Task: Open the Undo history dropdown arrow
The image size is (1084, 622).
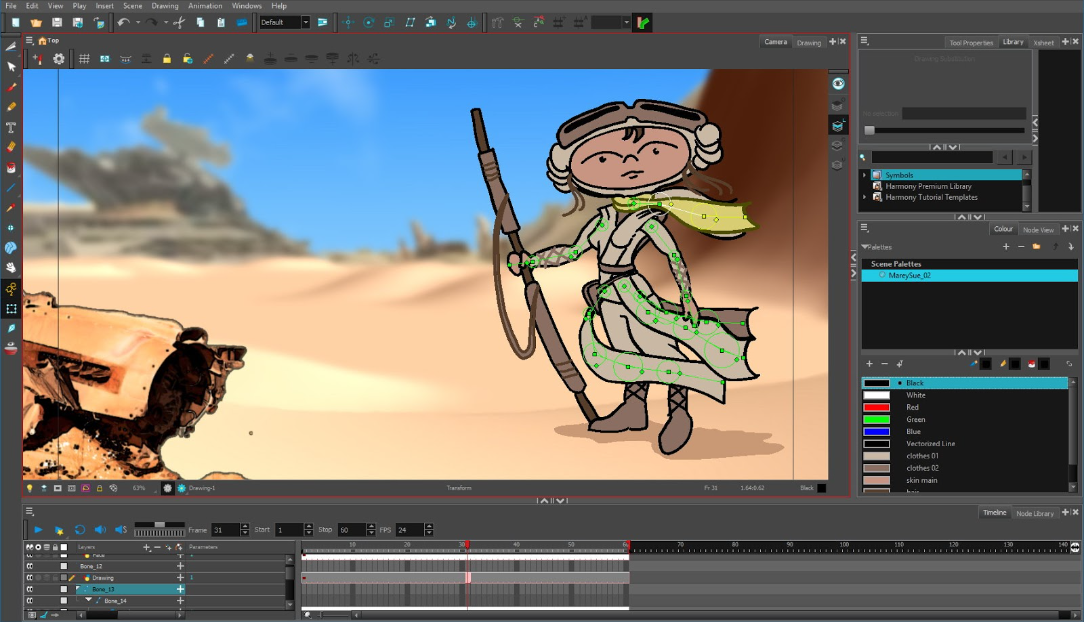Action: (138, 23)
